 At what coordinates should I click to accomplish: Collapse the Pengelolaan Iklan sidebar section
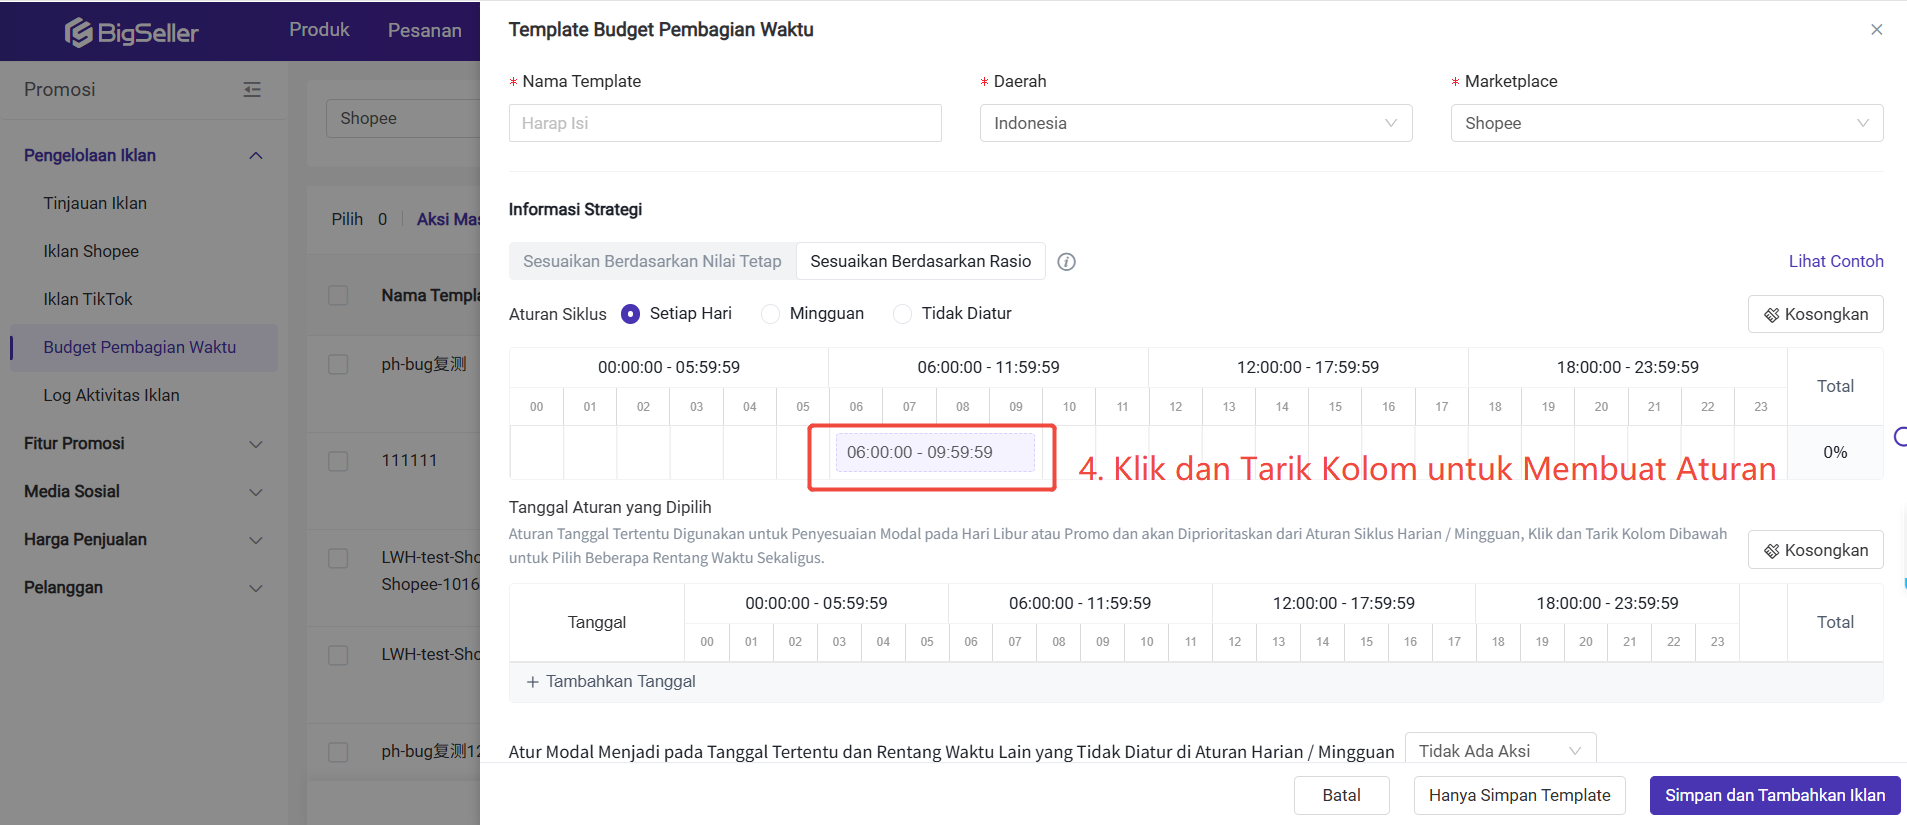pos(256,156)
